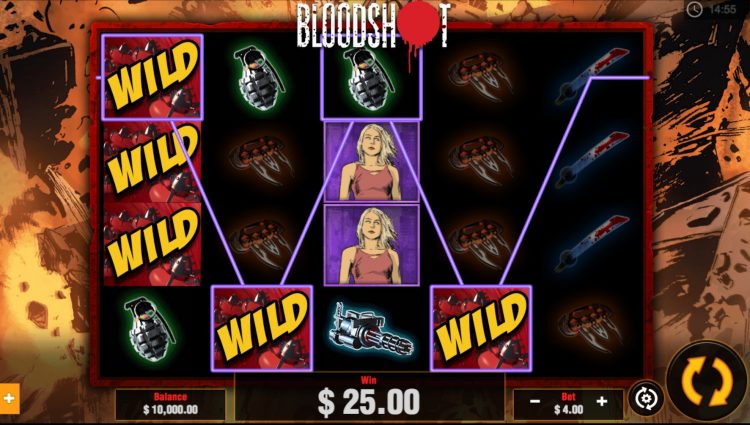
Task: Click the lower blonde woman symbol
Action: coord(372,245)
